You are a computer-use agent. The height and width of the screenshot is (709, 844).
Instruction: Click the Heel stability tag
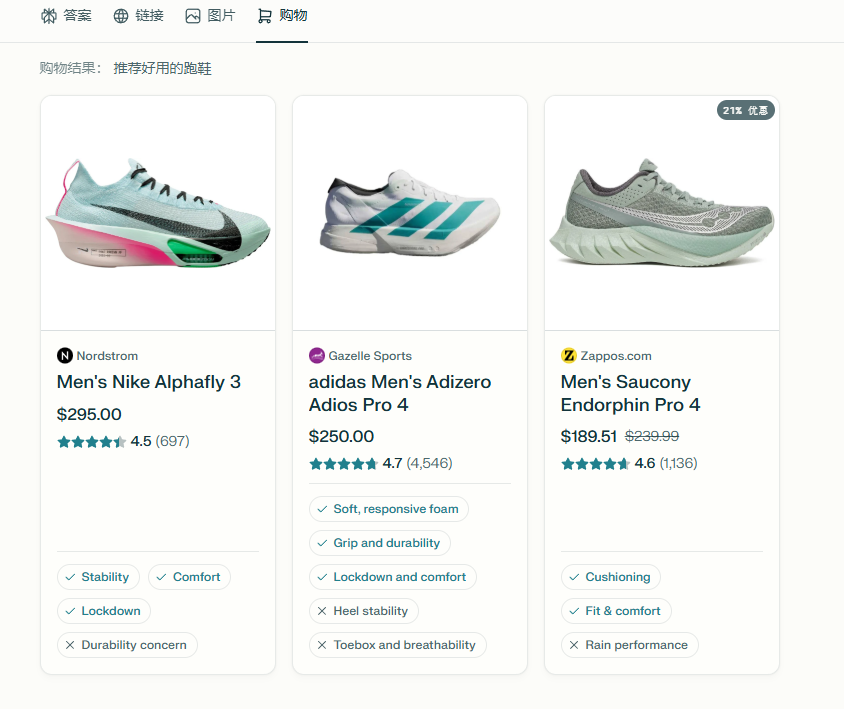[x=364, y=611]
